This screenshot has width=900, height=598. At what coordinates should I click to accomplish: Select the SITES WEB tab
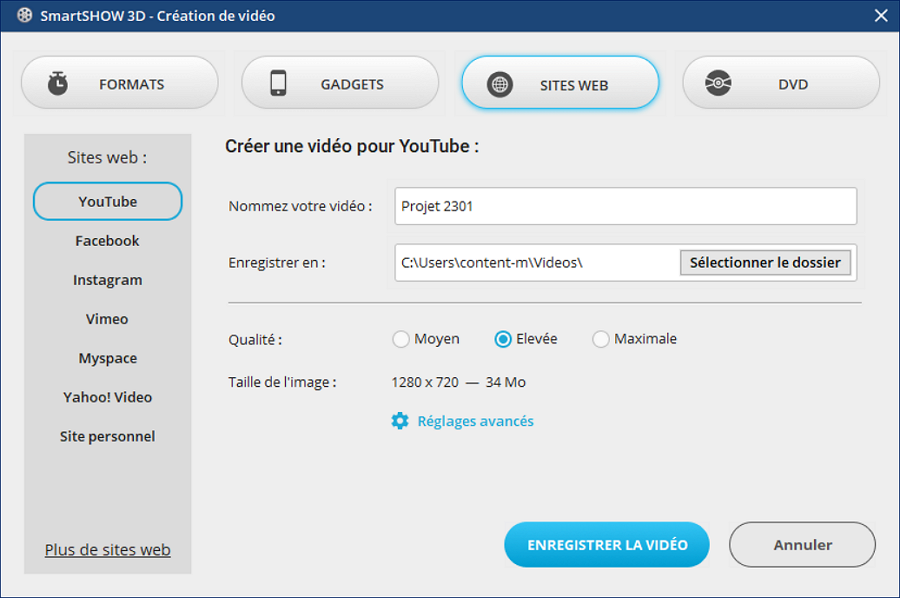(560, 83)
